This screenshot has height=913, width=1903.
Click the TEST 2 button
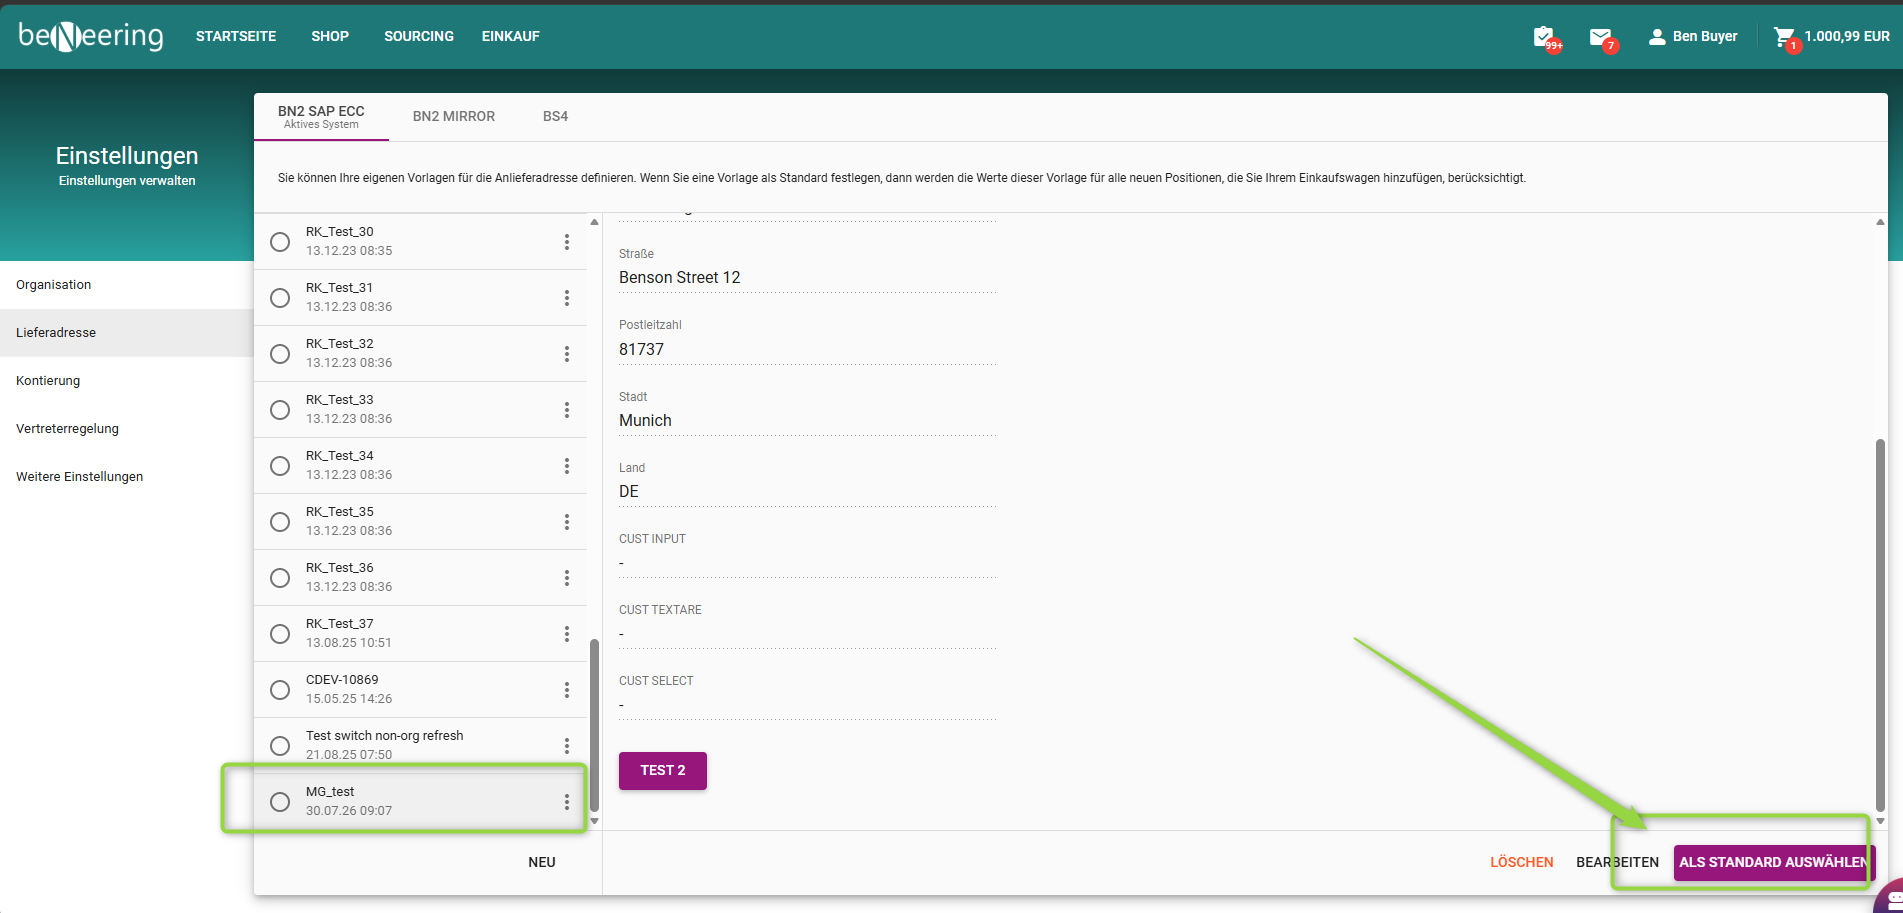tap(663, 770)
